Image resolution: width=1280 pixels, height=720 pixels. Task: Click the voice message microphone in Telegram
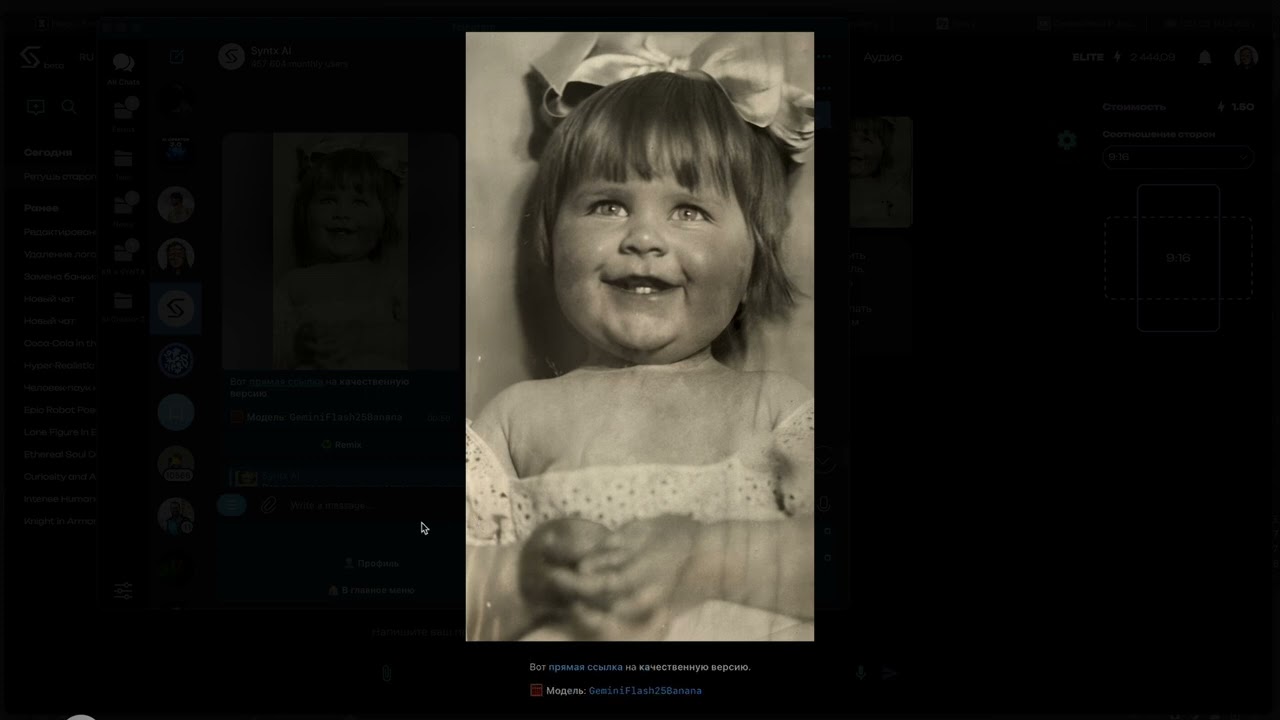[x=825, y=505]
